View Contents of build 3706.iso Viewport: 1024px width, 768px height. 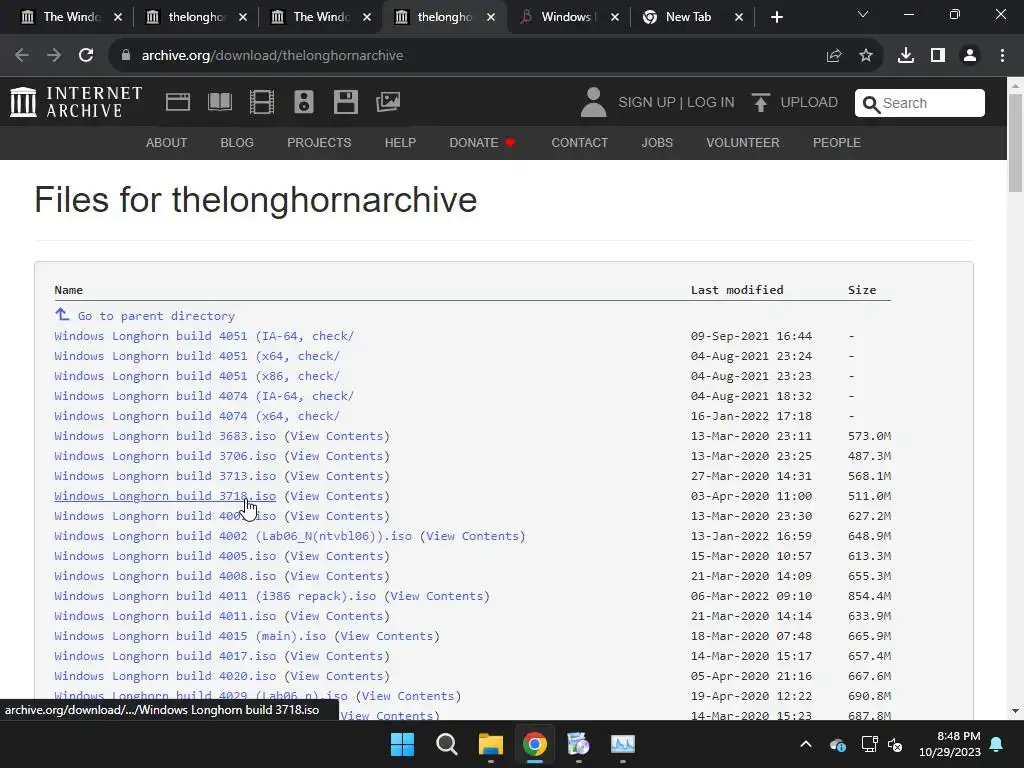[336, 456]
